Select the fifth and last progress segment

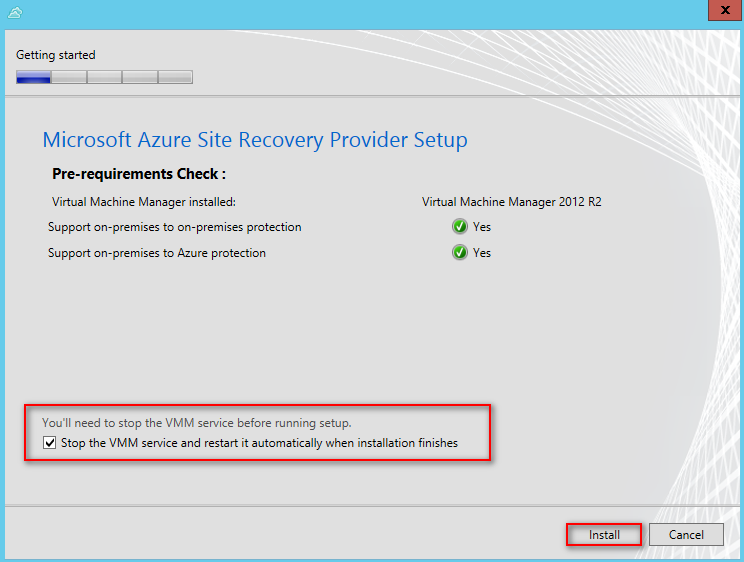tap(175, 77)
